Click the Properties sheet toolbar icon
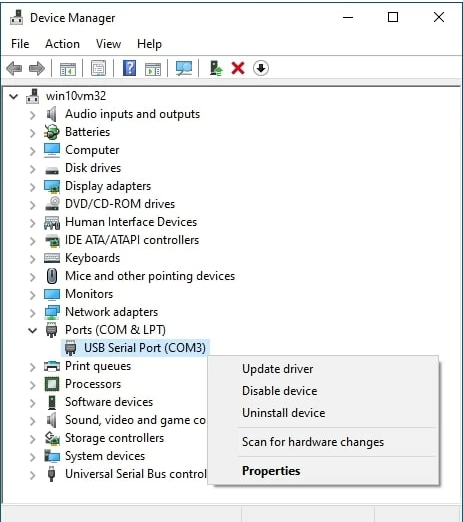The image size is (463, 522). coord(99,68)
